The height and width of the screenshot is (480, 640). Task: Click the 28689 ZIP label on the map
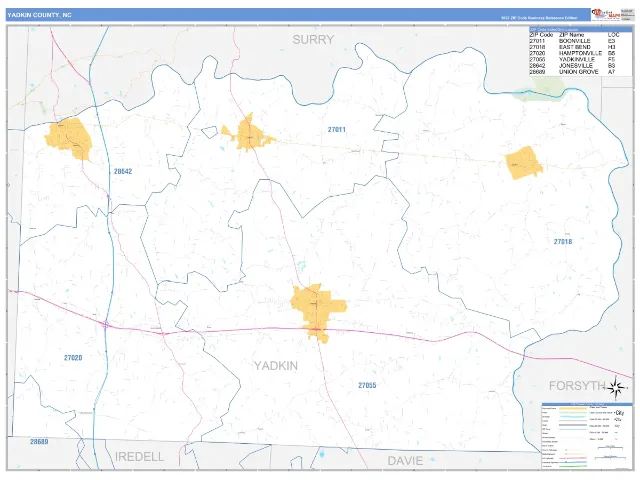point(39,442)
